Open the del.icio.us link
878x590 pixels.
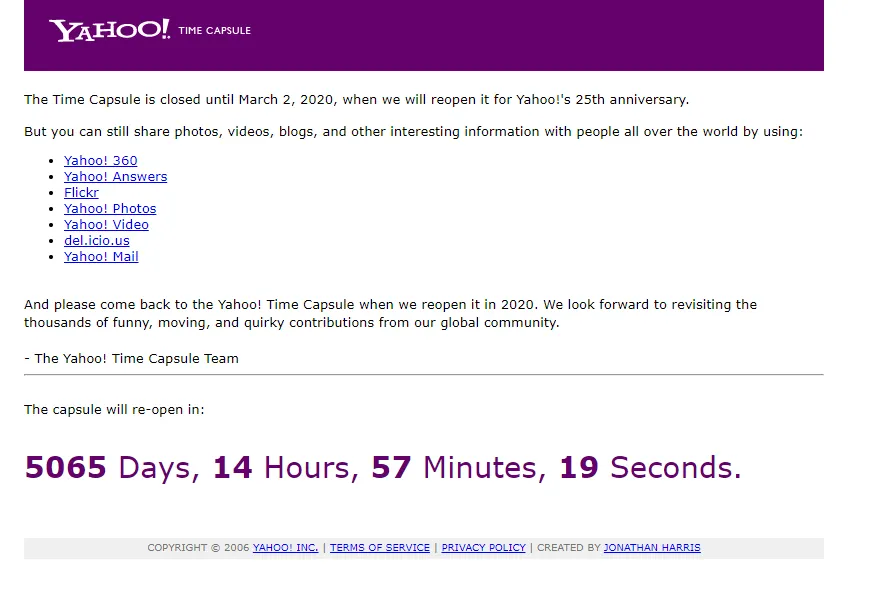click(x=97, y=241)
